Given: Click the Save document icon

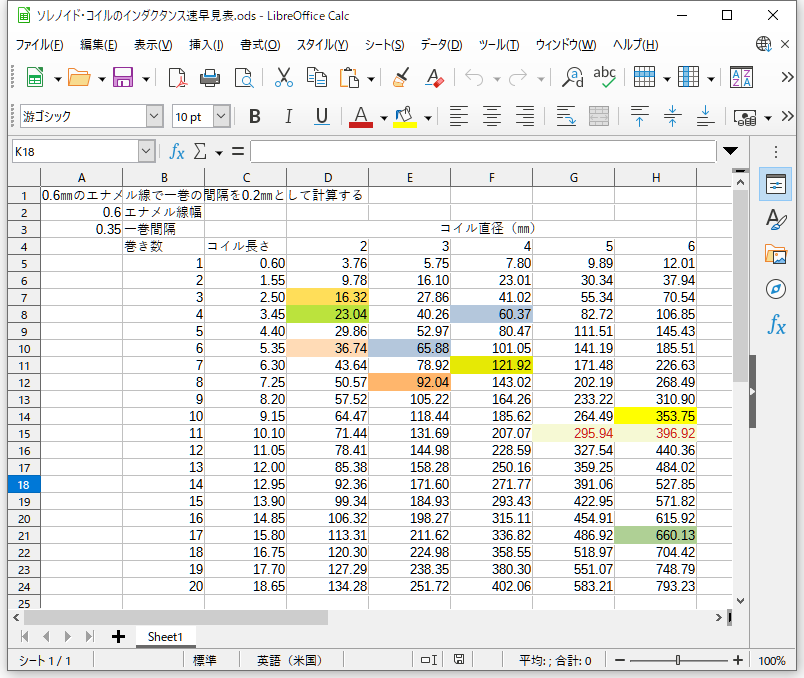Looking at the screenshot, I should click(x=124, y=78).
